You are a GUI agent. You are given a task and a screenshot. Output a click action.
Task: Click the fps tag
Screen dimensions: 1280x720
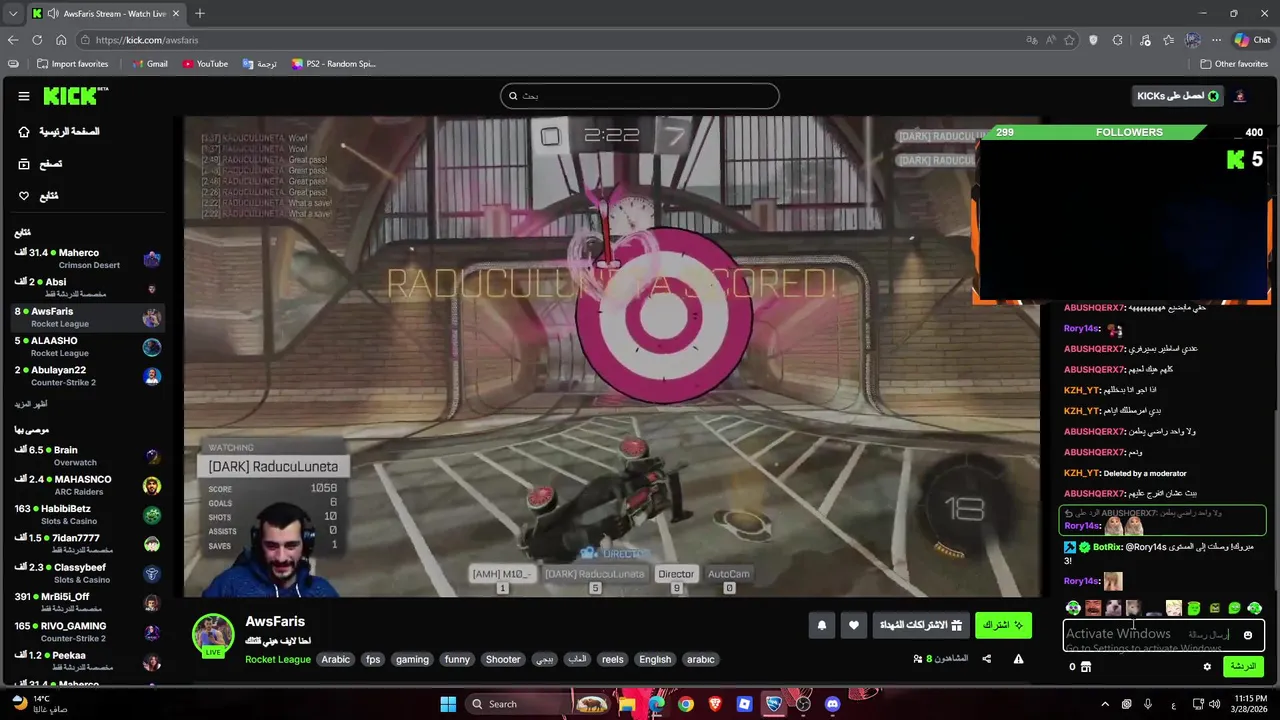pos(373,659)
